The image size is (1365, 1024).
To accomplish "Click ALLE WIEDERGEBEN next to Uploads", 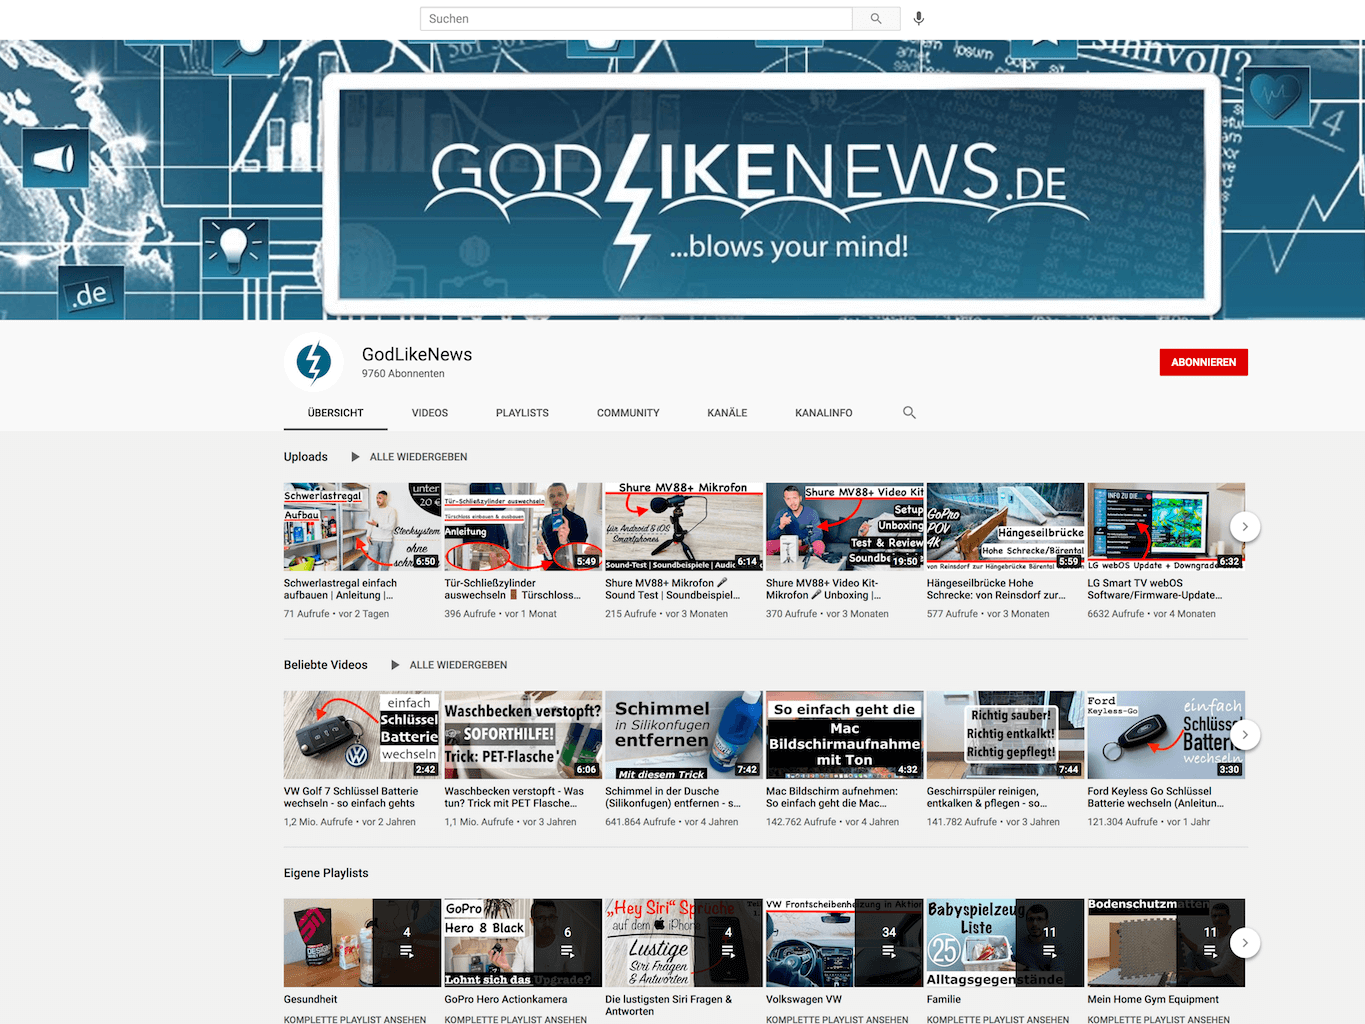I will (x=418, y=456).
